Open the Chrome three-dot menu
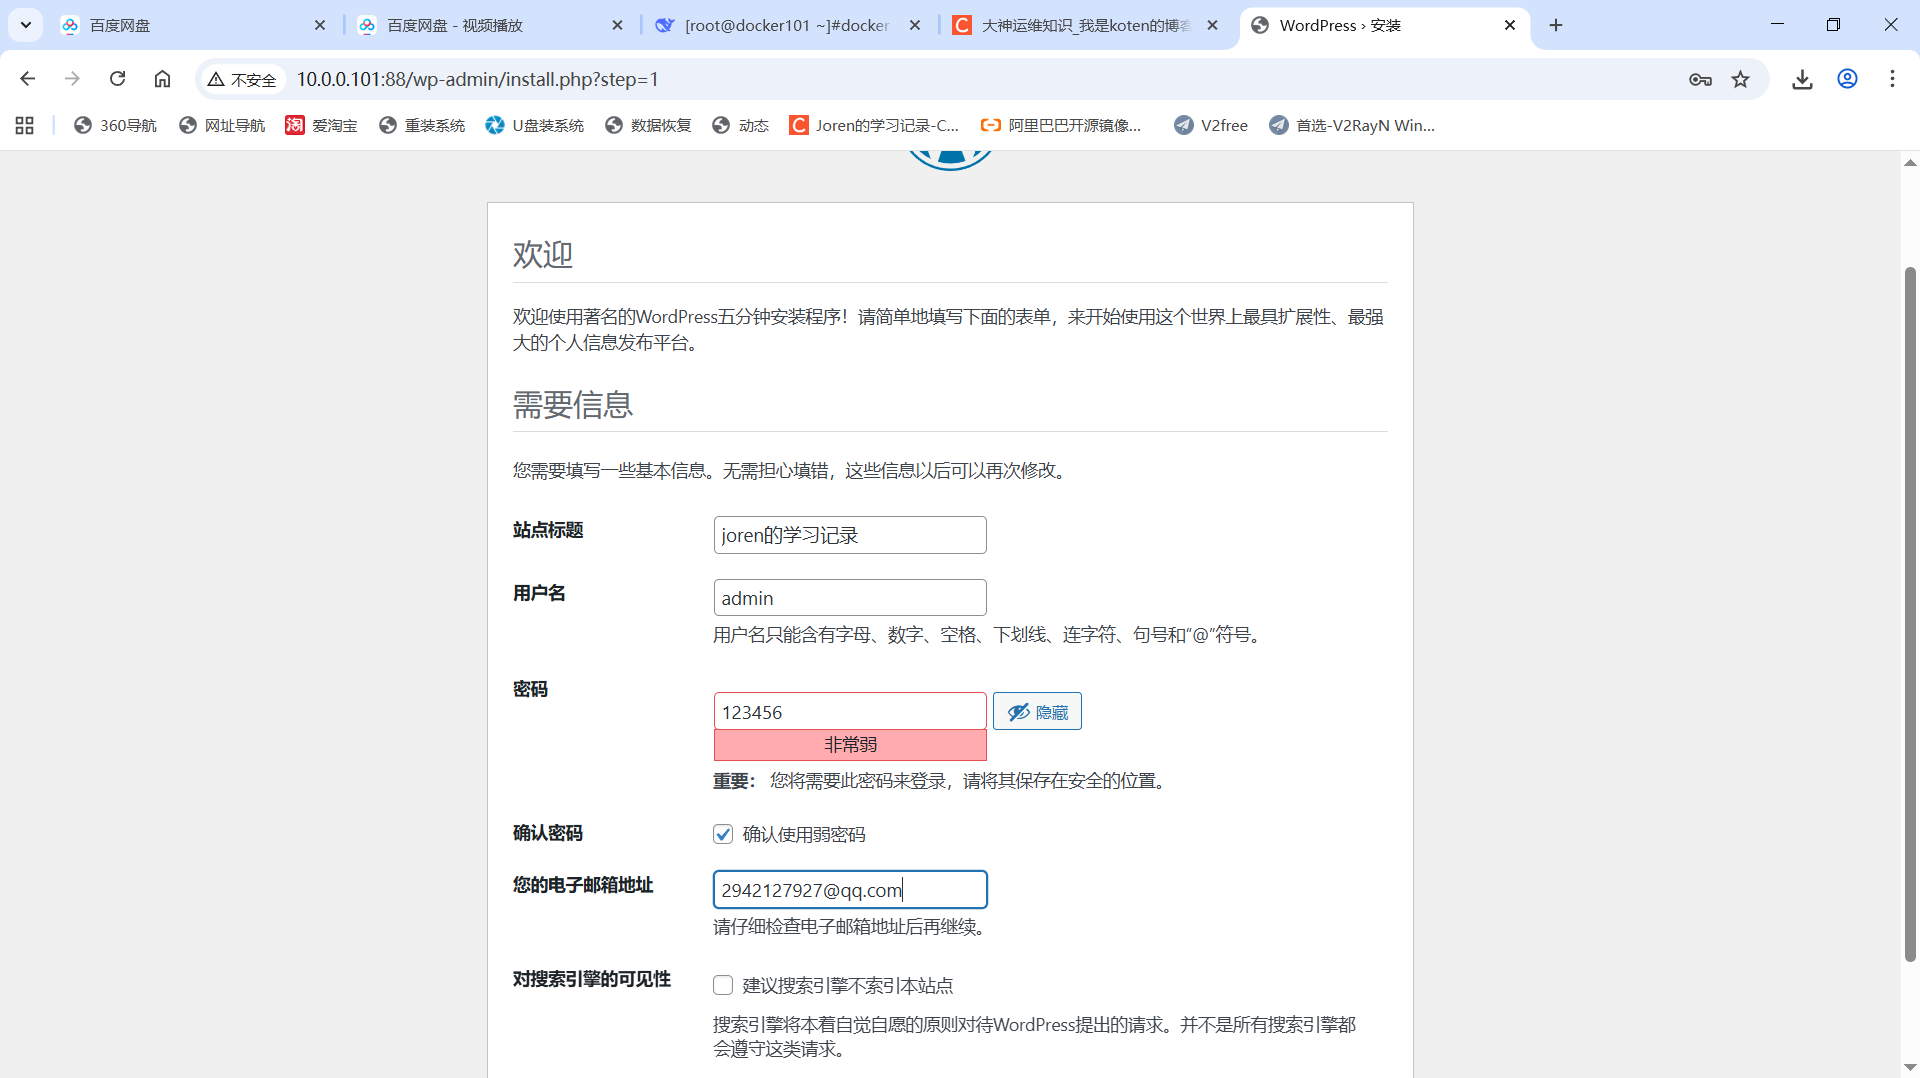 [1892, 79]
